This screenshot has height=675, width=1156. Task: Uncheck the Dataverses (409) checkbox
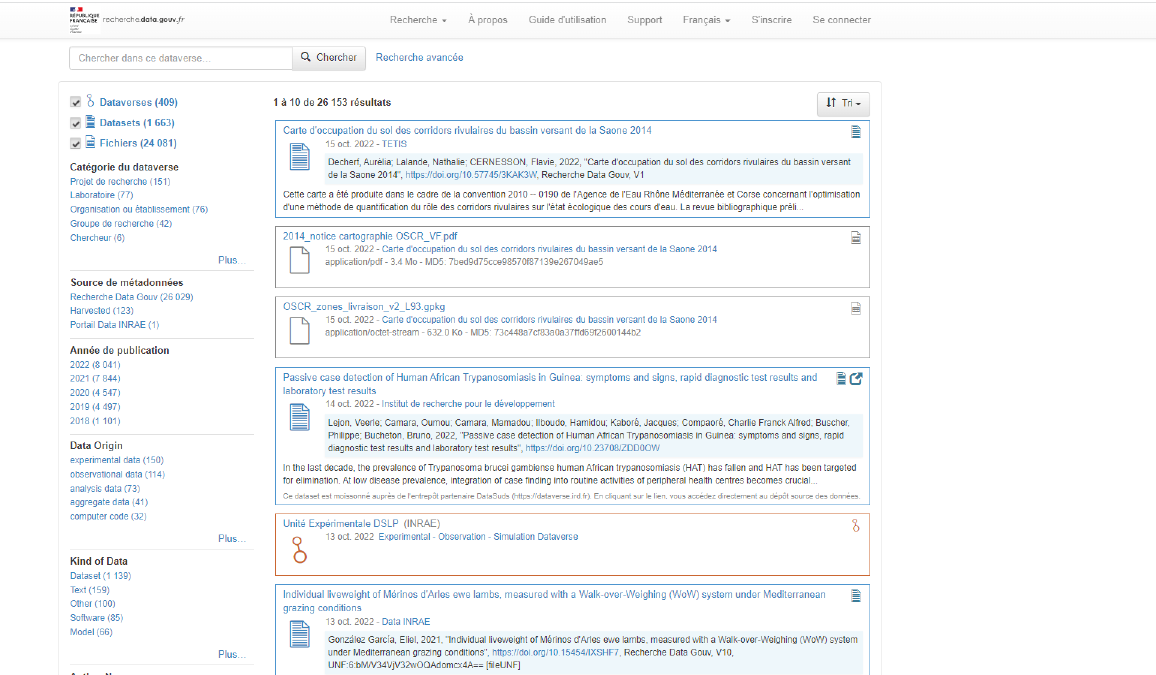pos(76,102)
